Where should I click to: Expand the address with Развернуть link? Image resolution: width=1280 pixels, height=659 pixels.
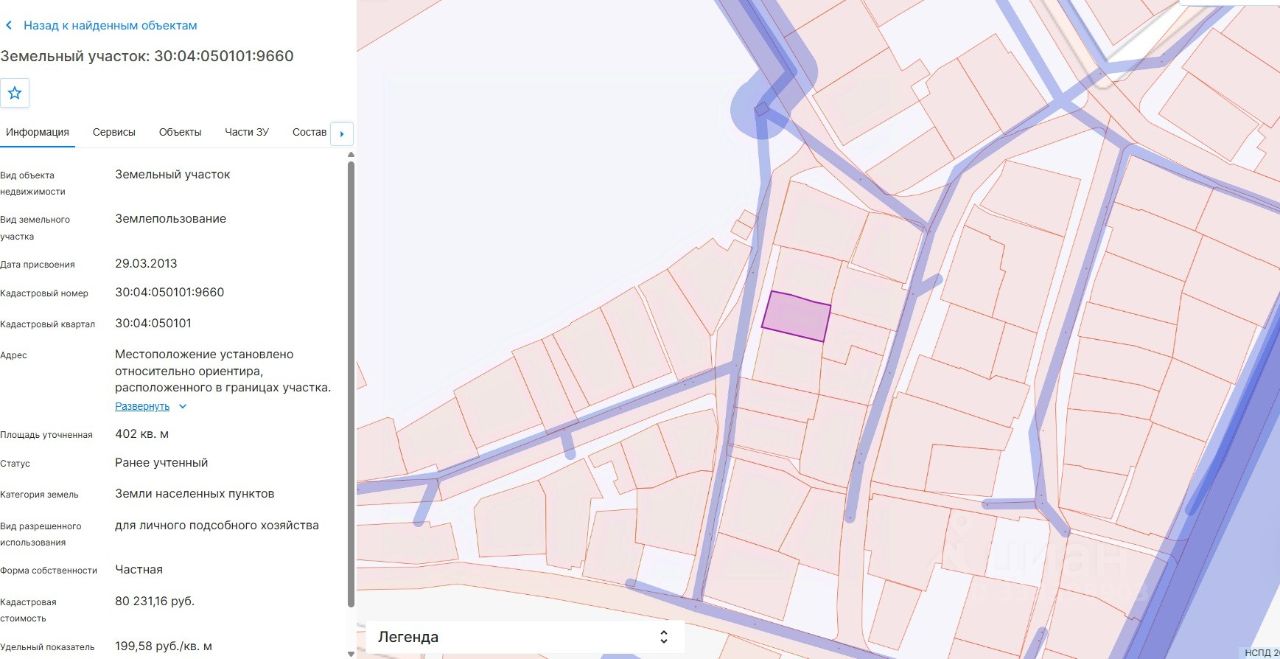click(142, 407)
